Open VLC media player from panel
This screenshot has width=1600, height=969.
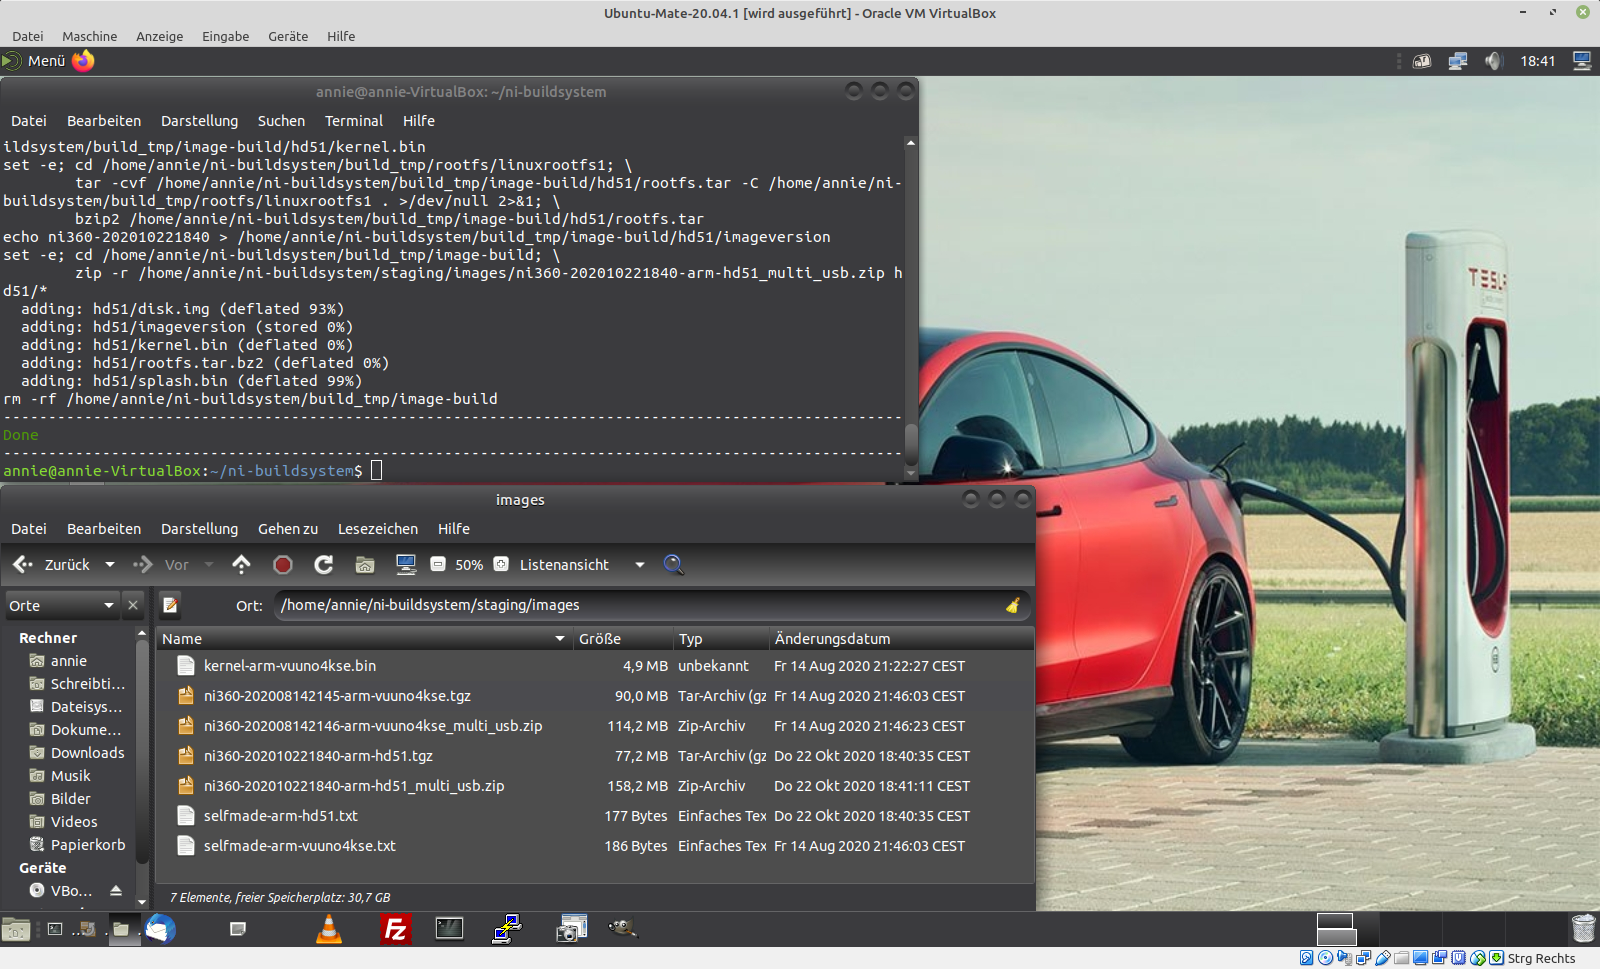point(329,930)
